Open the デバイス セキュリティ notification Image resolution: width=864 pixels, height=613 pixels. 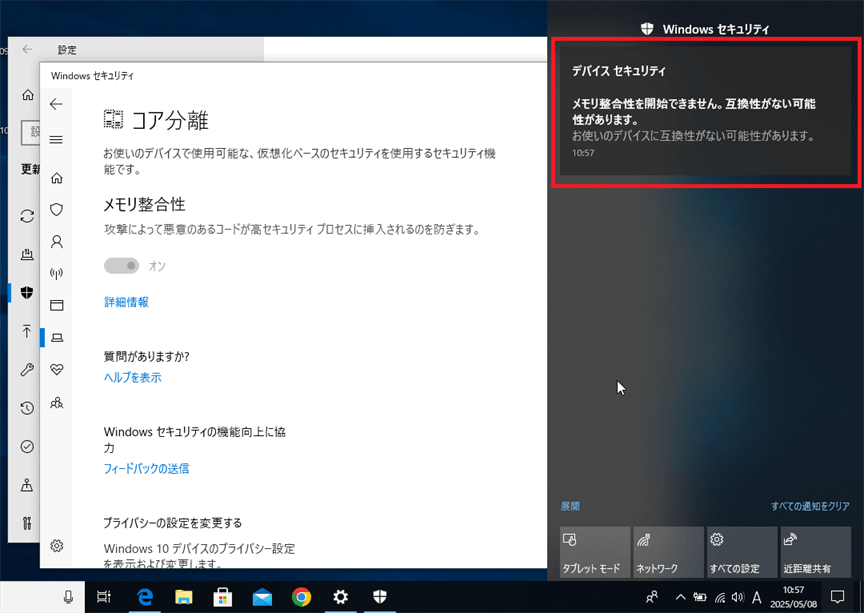[705, 112]
